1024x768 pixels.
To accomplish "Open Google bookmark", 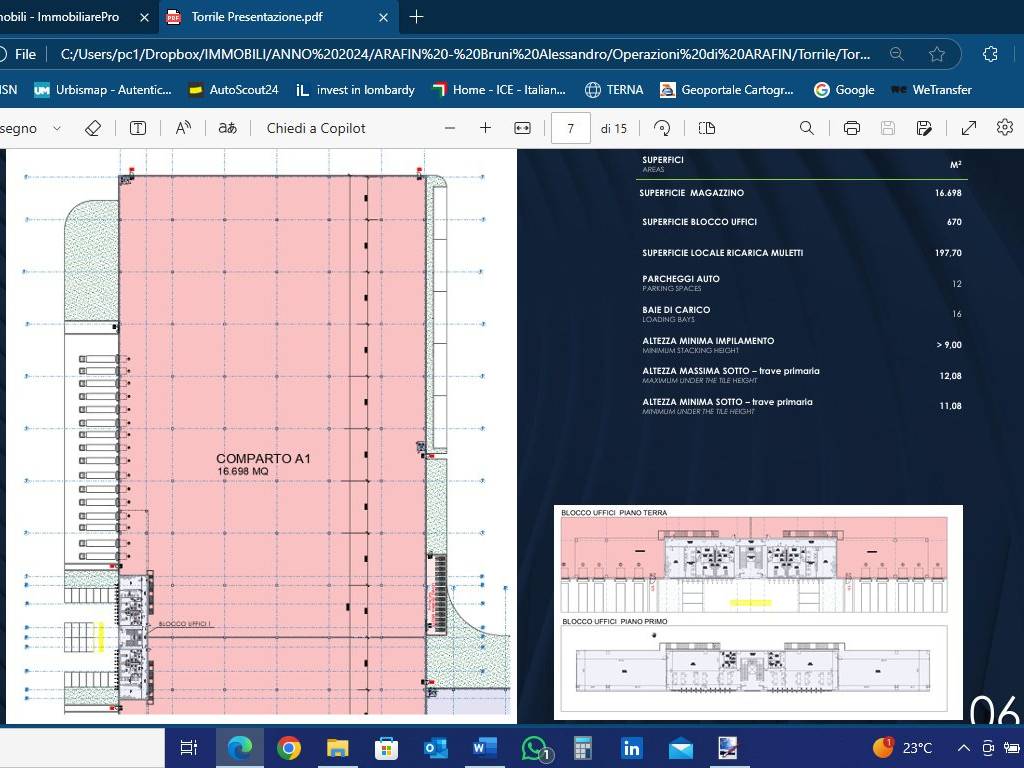I will coord(844,90).
